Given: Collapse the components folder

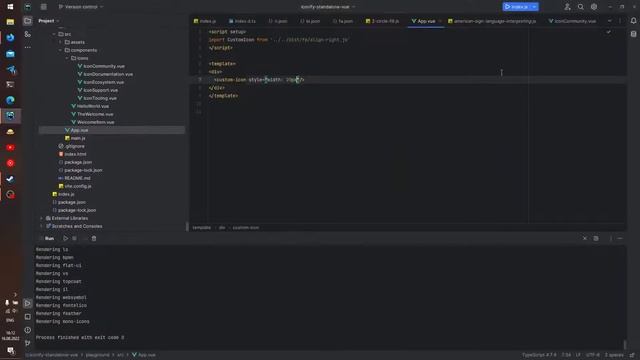Looking at the screenshot, I should (x=60, y=50).
